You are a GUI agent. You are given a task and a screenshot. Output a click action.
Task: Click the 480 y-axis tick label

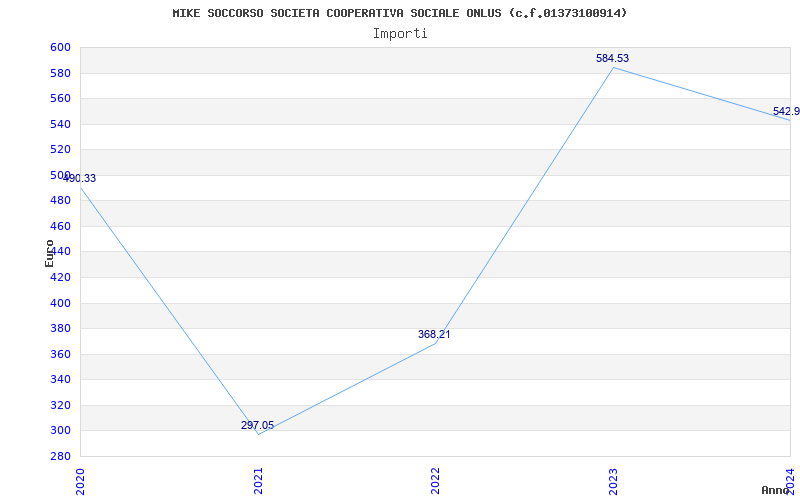coord(60,201)
